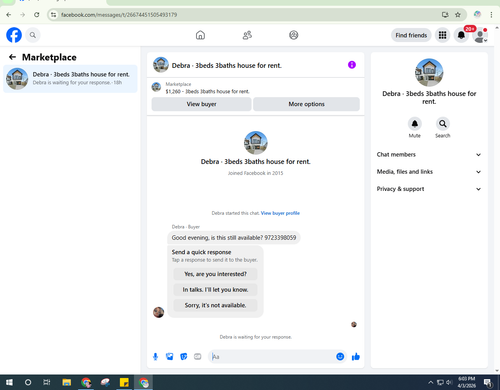Image resolution: width=500 pixels, height=390 pixels.
Task: Reload the page in the browser
Action: 37,15
